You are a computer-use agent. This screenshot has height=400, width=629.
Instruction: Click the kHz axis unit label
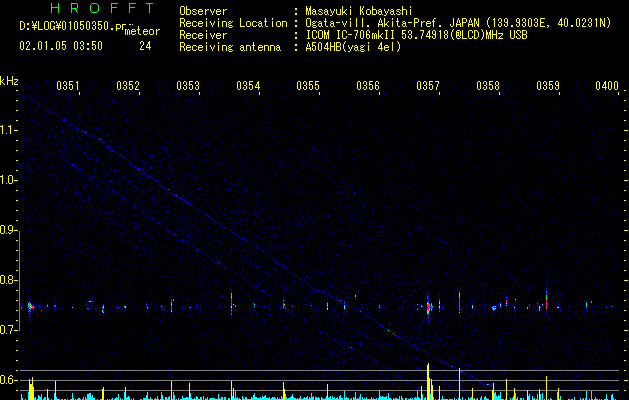pyautogui.click(x=9, y=81)
